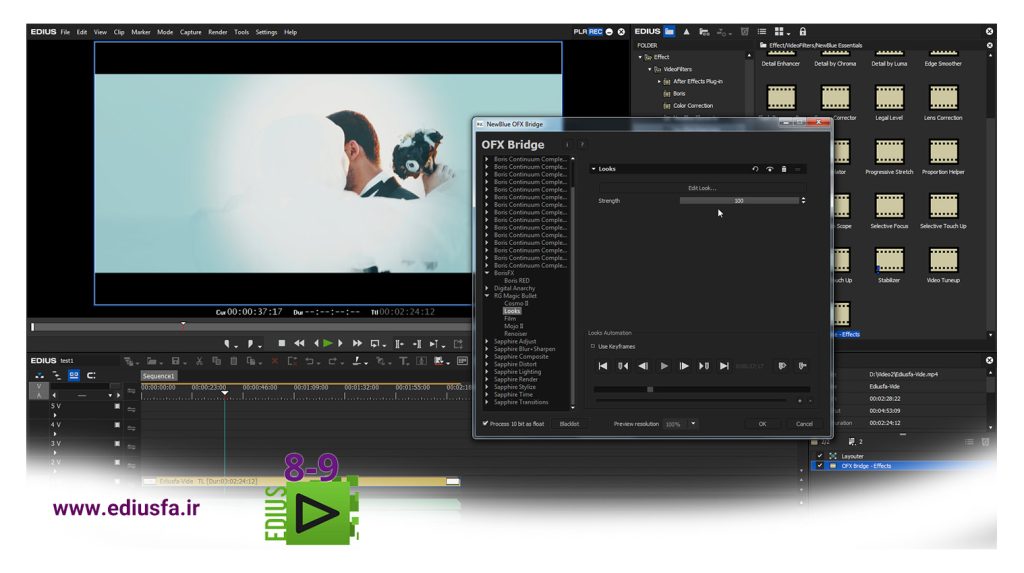This screenshot has height=573, width=1024.
Task: Click the Copy icon in timeline toolbar
Action: click(216, 361)
